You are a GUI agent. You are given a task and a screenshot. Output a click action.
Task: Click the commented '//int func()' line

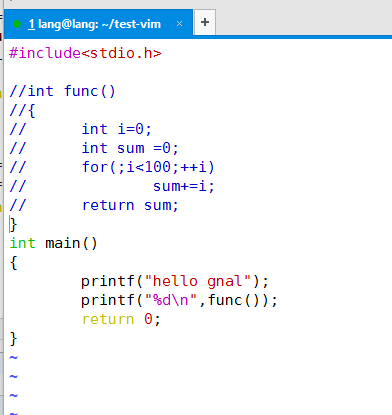62,91
